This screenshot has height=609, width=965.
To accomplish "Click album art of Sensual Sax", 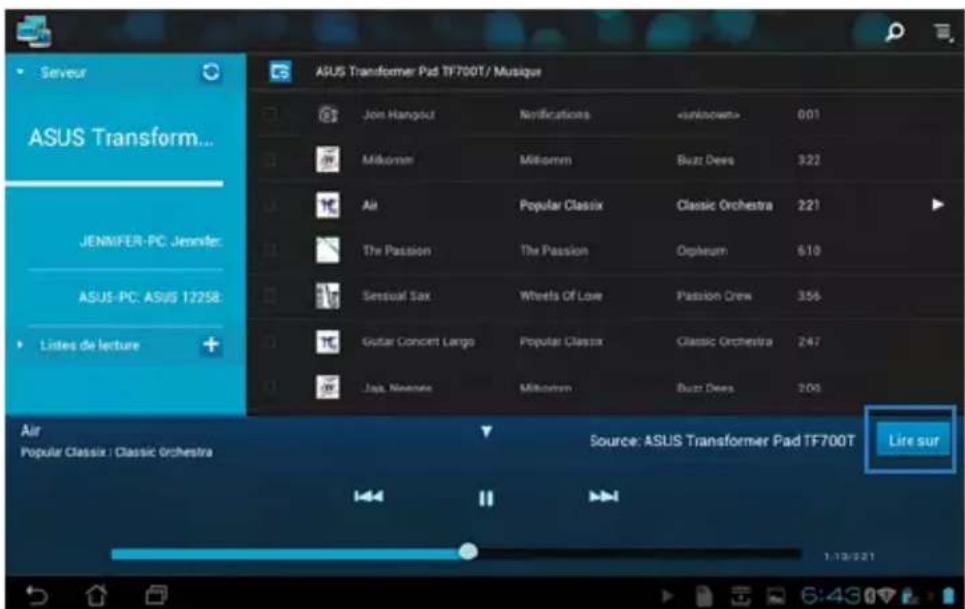I will 327,296.
